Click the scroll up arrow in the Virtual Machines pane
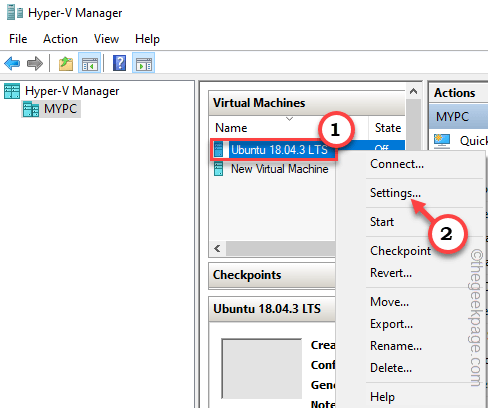 [x=414, y=91]
